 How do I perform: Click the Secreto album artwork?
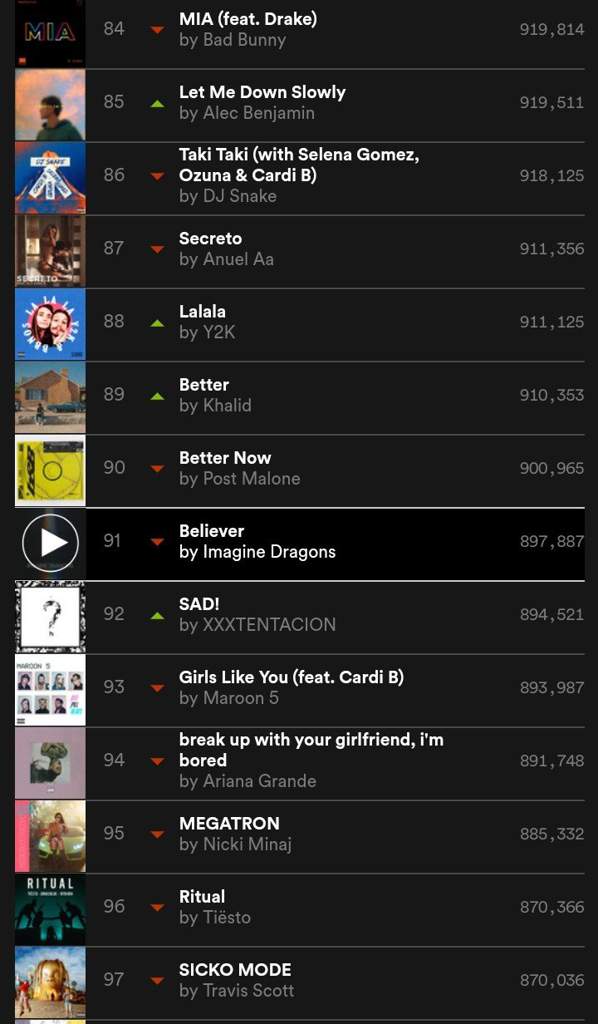(50, 251)
